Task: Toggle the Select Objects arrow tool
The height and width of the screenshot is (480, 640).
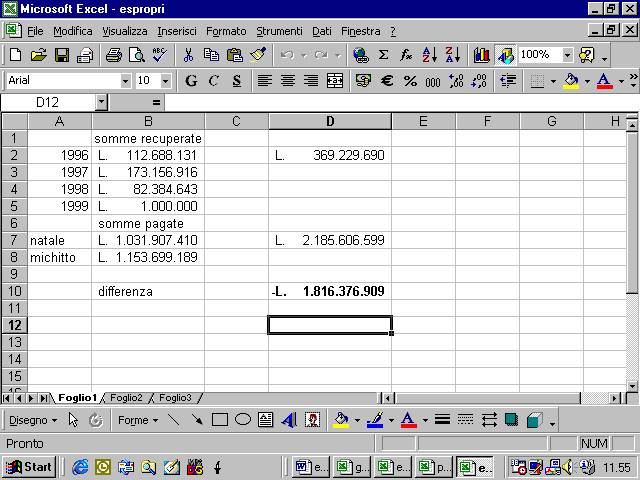Action: 73,420
